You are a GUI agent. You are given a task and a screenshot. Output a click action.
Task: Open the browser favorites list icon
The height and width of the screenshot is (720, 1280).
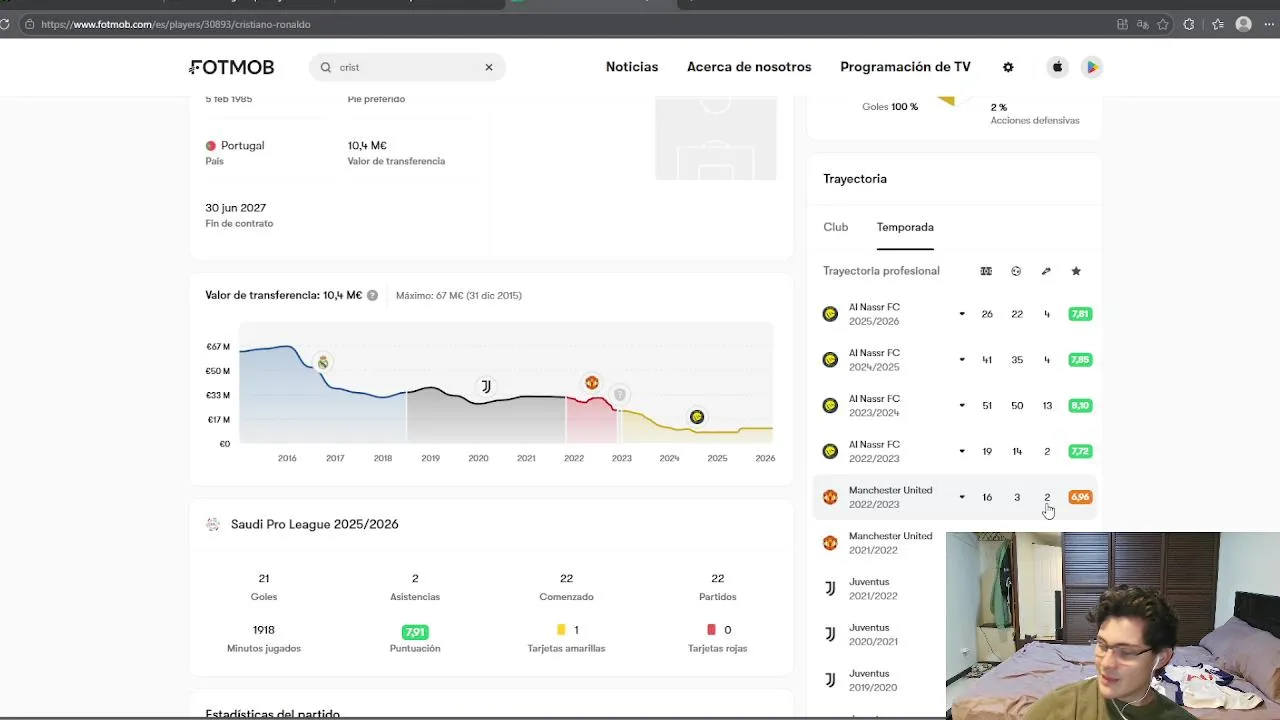pos(1217,24)
